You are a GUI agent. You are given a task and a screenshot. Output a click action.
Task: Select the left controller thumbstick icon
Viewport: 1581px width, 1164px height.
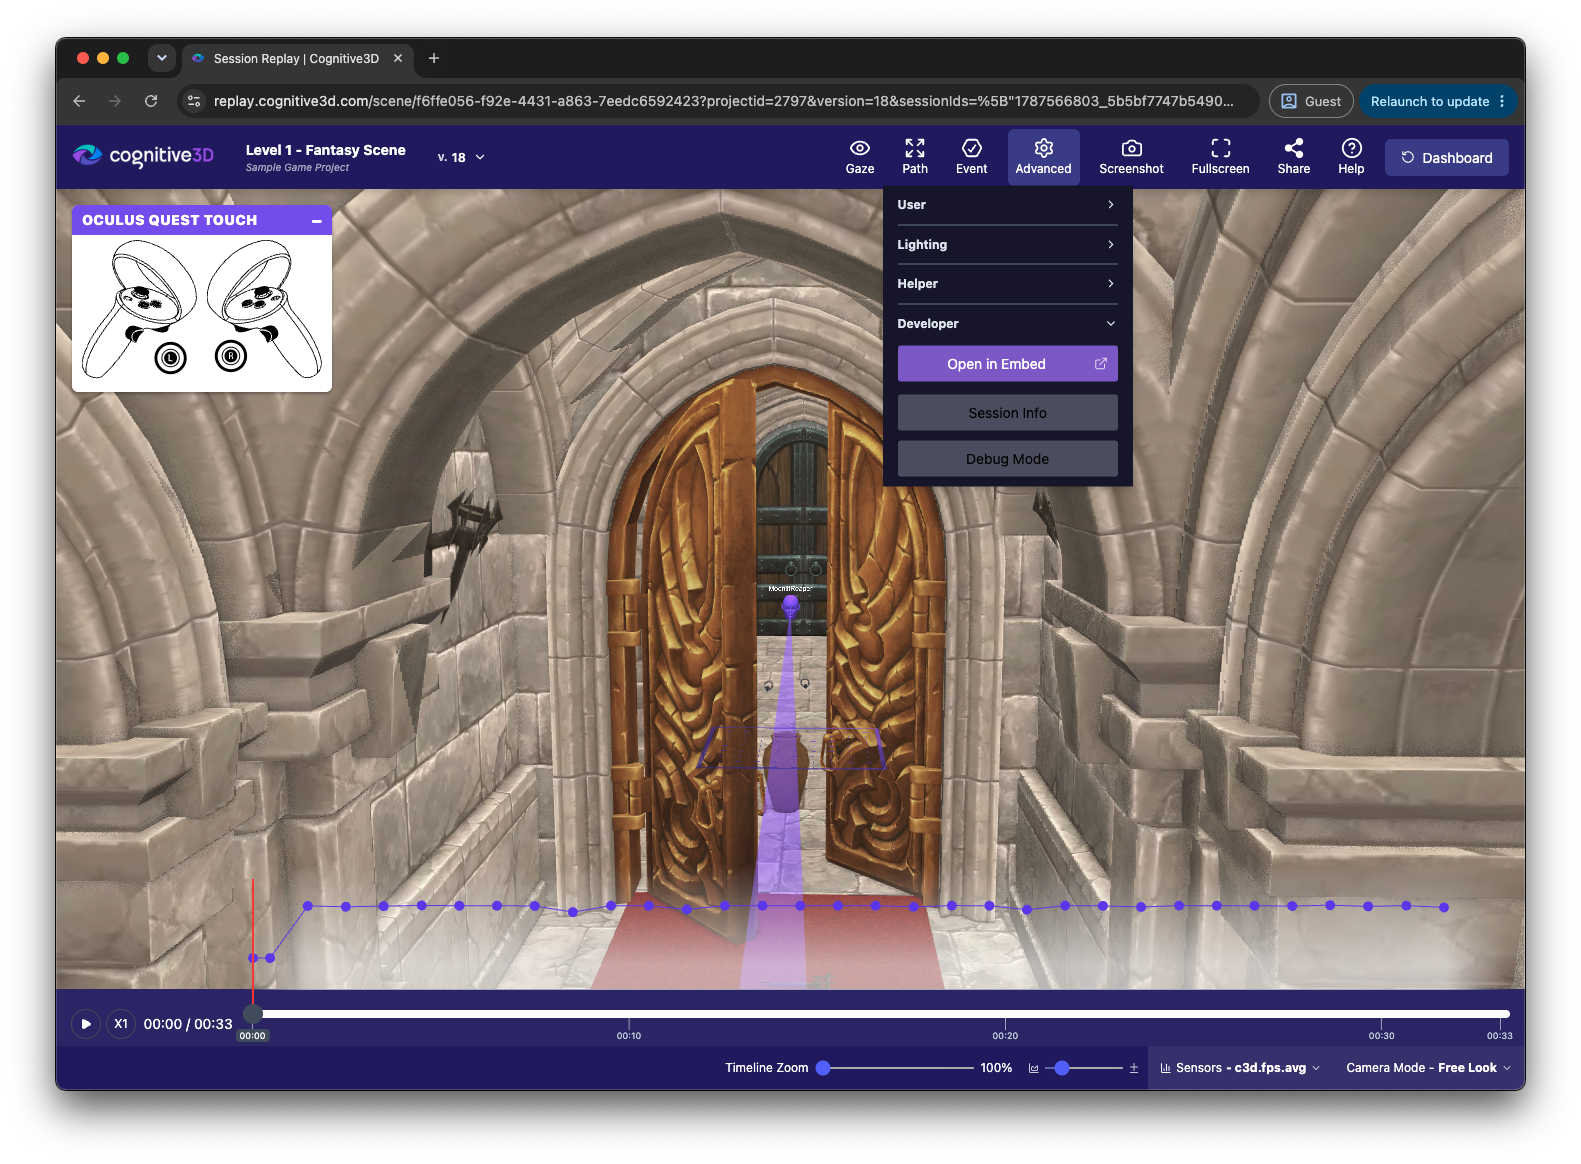pos(171,357)
